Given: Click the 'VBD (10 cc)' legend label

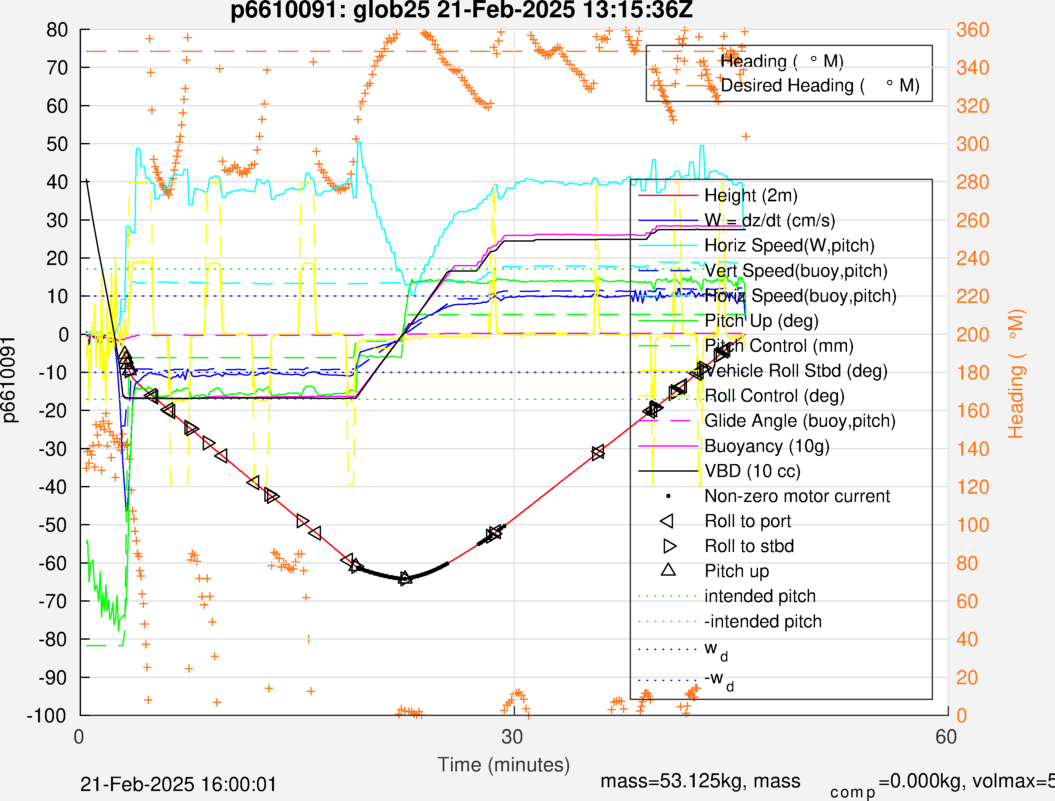Looking at the screenshot, I should pos(752,471).
